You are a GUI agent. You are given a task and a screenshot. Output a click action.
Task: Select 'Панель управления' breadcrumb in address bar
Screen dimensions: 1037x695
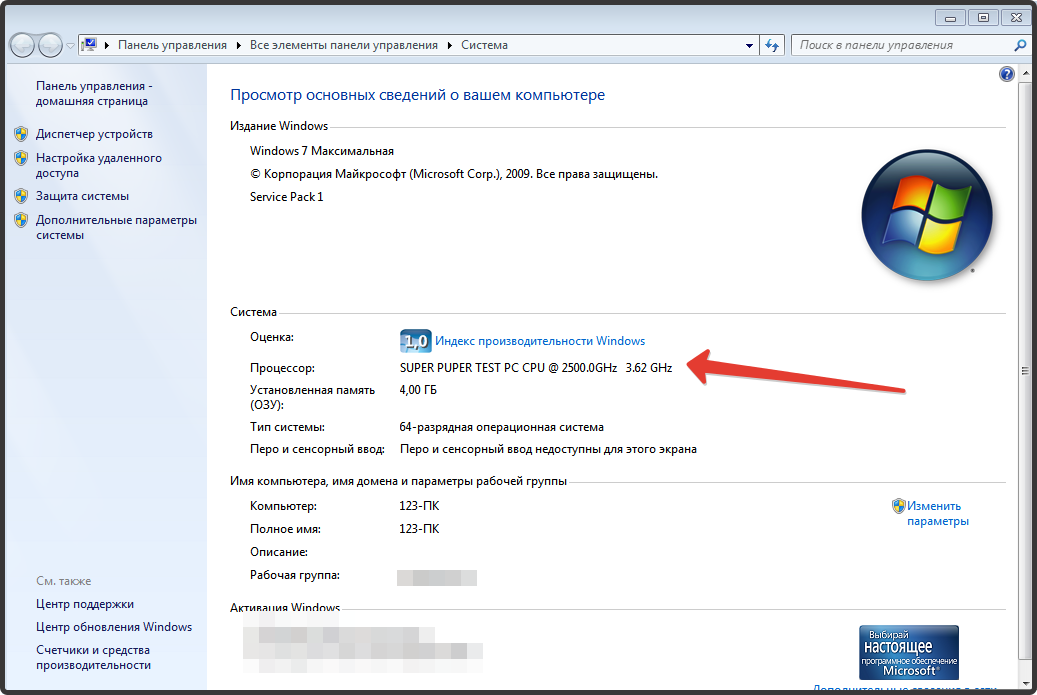tap(172, 45)
